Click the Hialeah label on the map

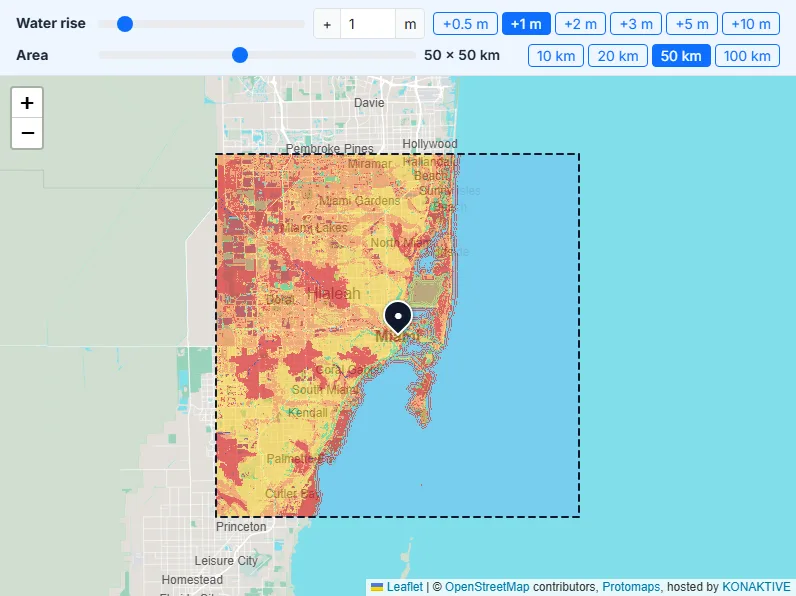pyautogui.click(x=334, y=293)
